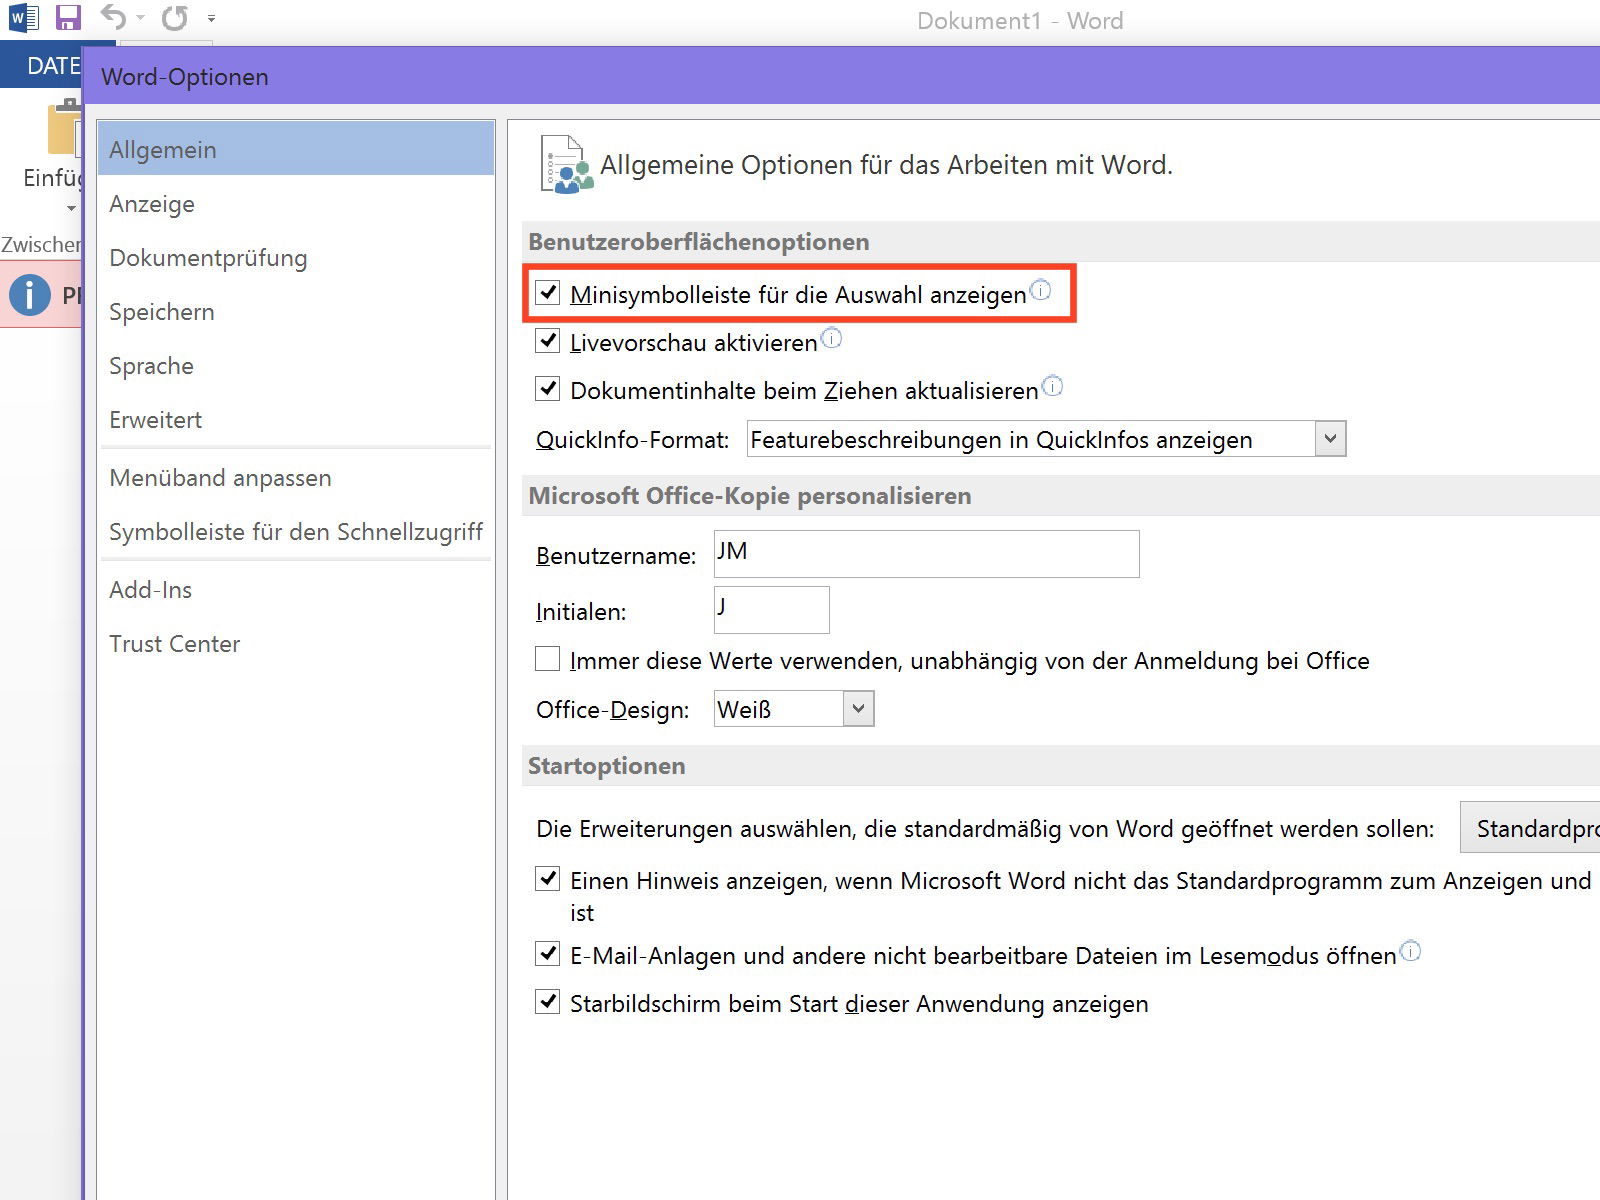
Task: Click the DATEI ribbon tab
Action: pyautogui.click(x=42, y=66)
